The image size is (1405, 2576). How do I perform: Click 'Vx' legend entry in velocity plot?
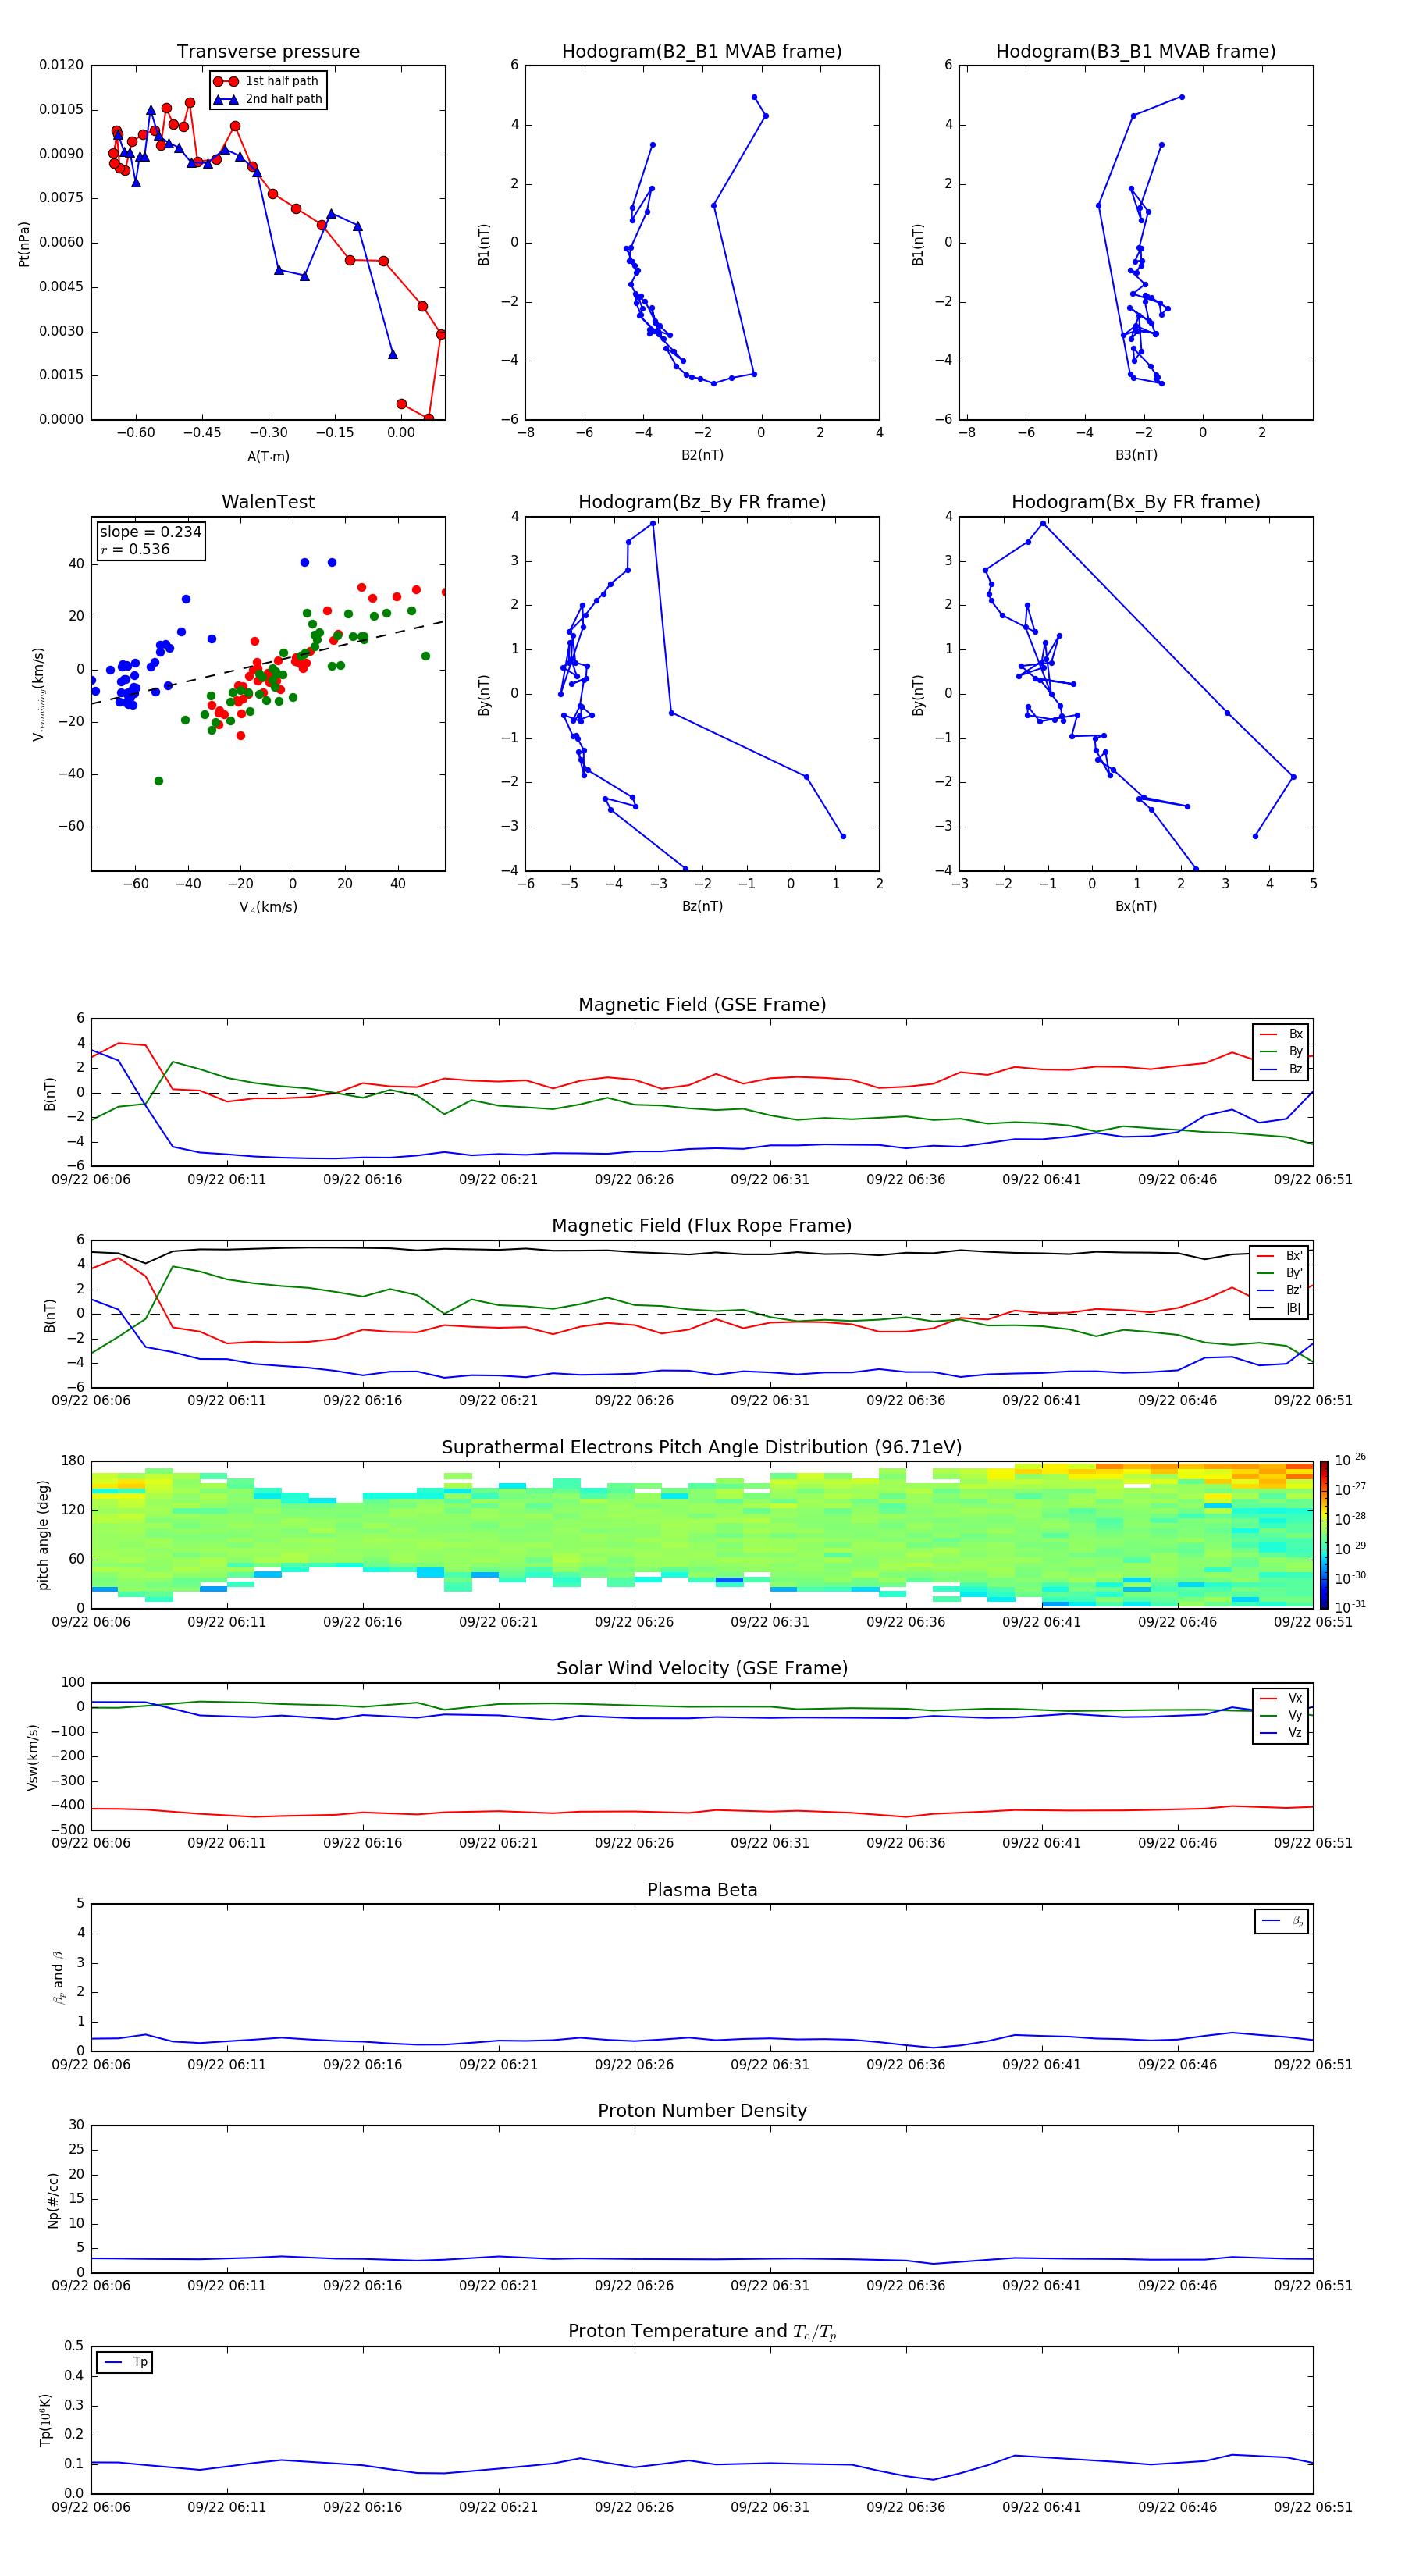[1281, 1698]
